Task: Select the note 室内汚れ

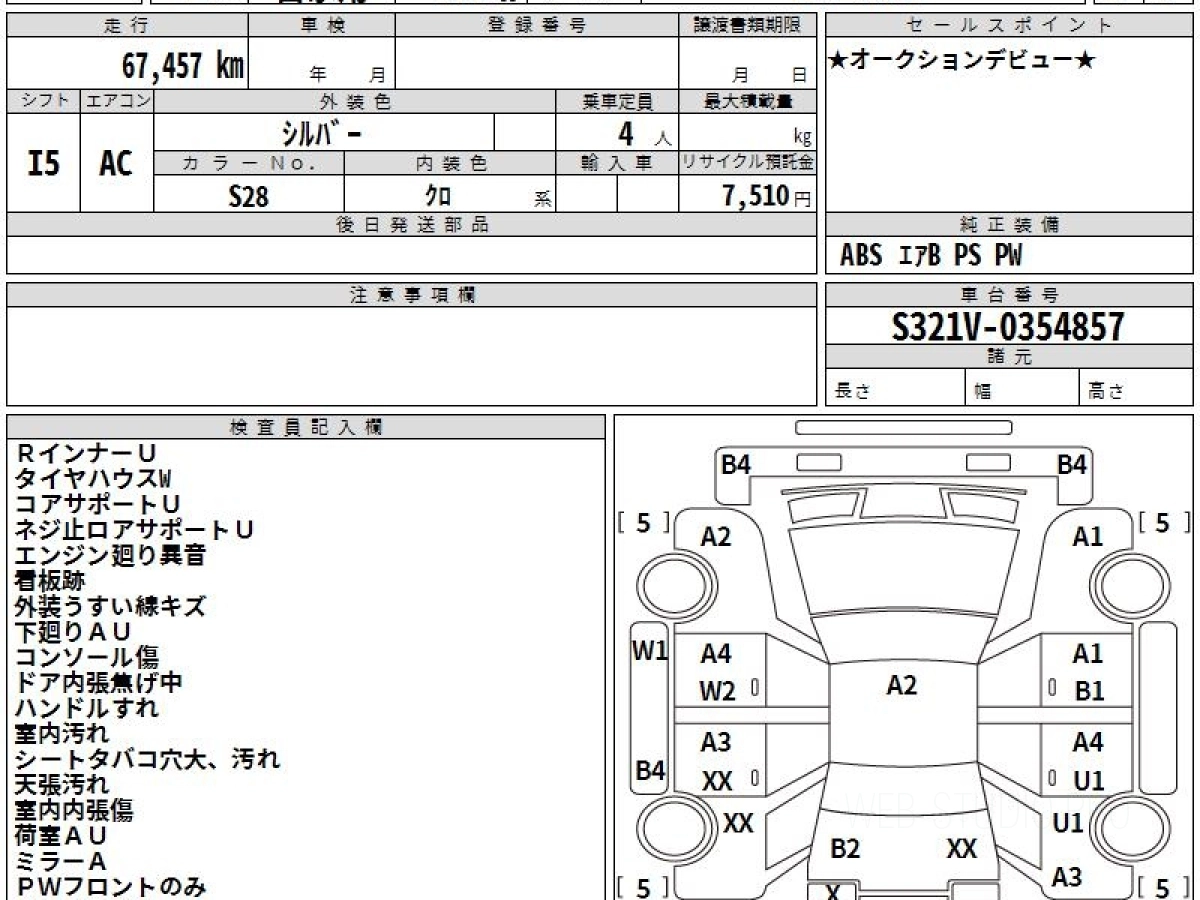Action: click(x=62, y=733)
